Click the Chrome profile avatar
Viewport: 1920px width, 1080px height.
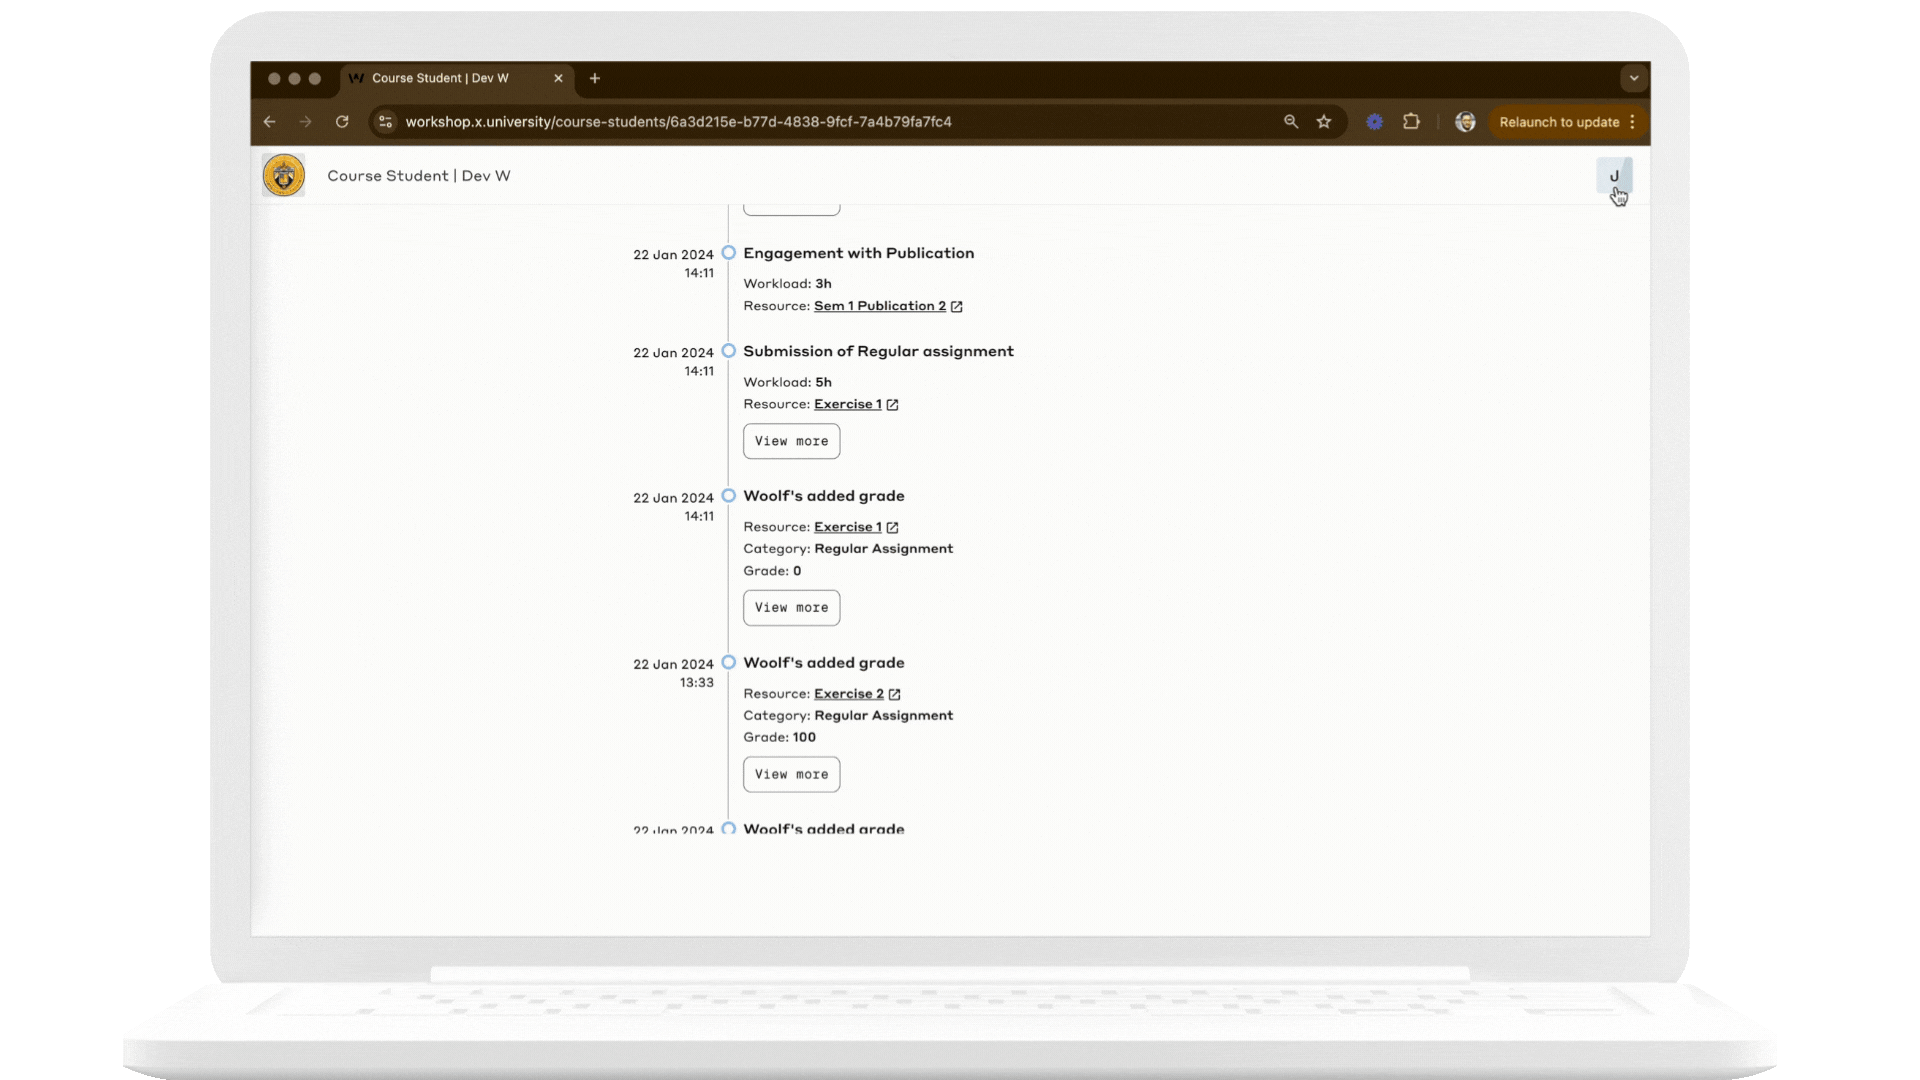click(x=1464, y=121)
